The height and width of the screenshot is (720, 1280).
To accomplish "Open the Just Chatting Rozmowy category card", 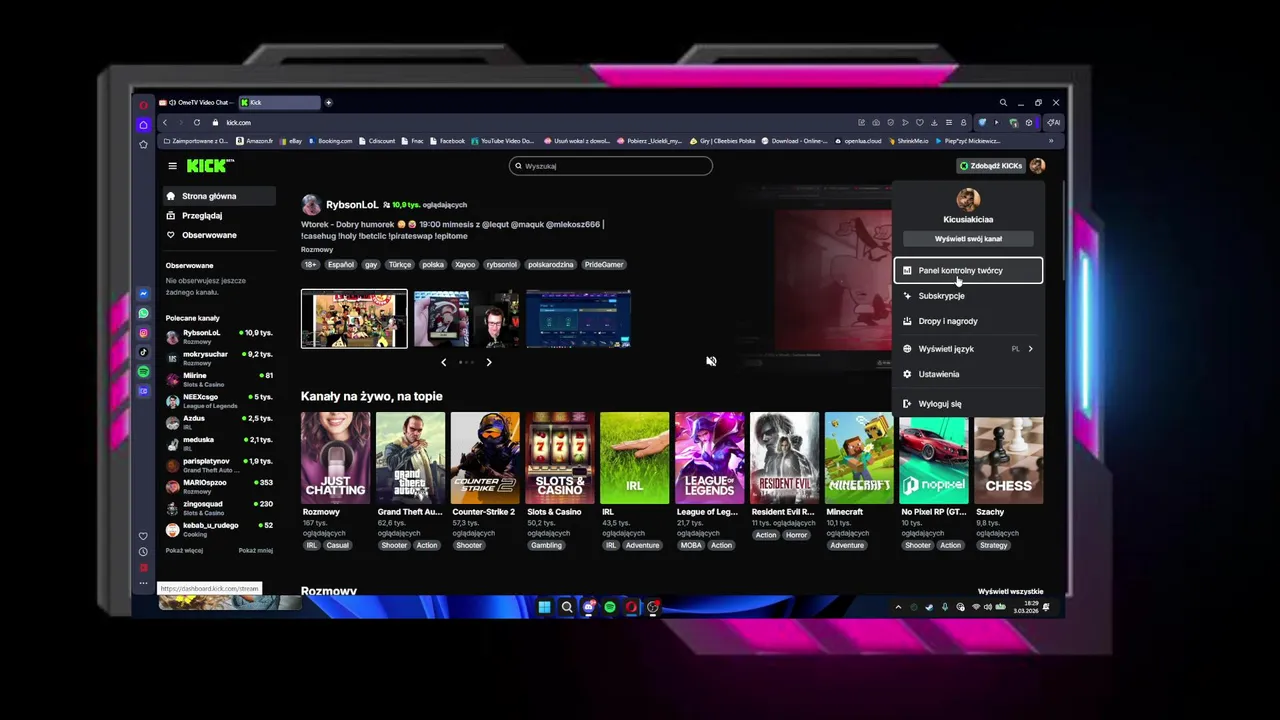I will (335, 458).
